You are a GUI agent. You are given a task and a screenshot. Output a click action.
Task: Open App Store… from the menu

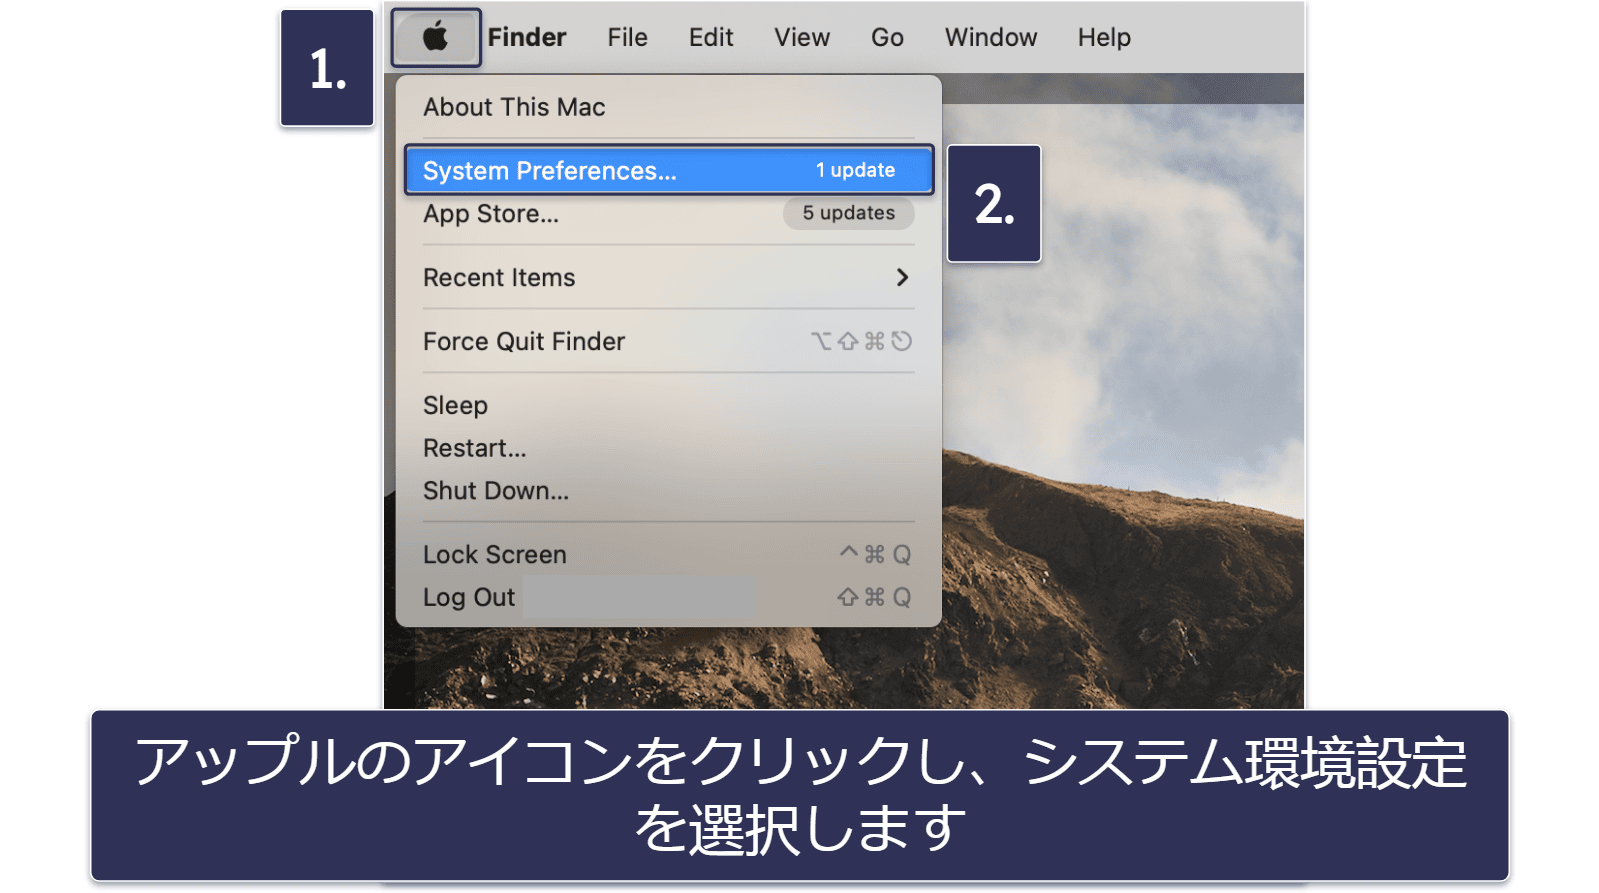[668, 214]
